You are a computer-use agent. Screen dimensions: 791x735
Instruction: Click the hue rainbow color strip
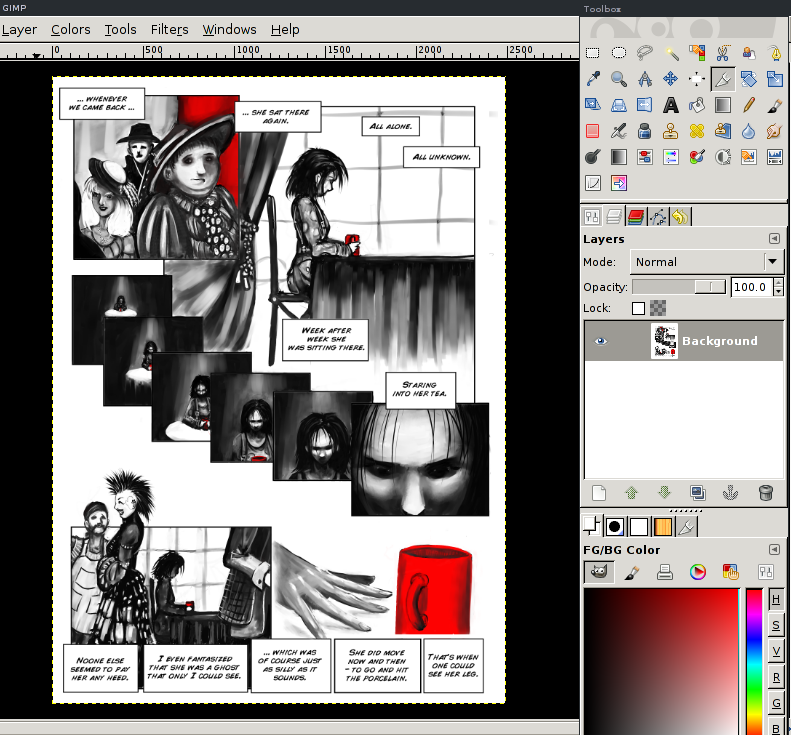[x=753, y=660]
